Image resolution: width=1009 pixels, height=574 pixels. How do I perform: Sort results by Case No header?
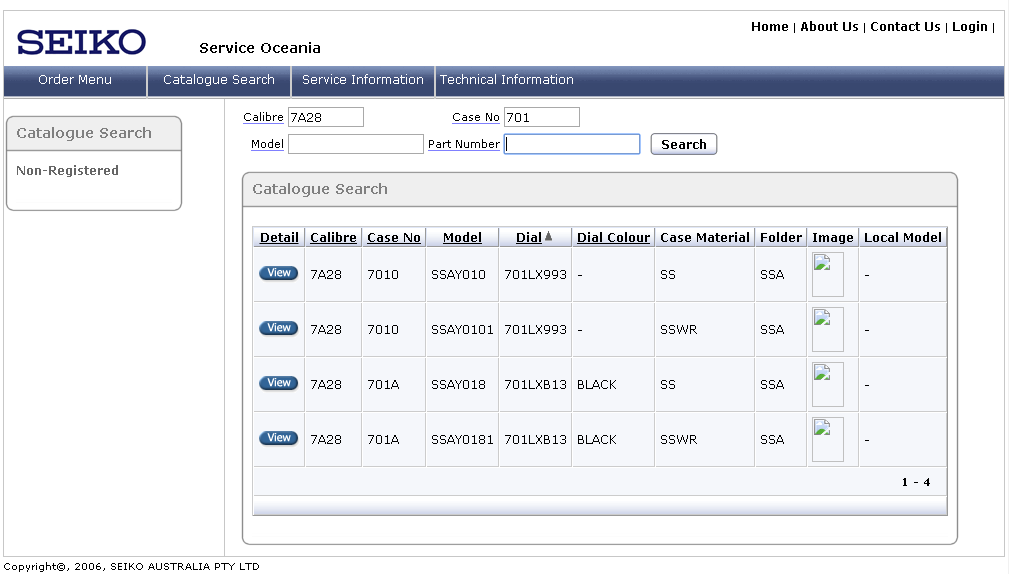[x=393, y=238]
